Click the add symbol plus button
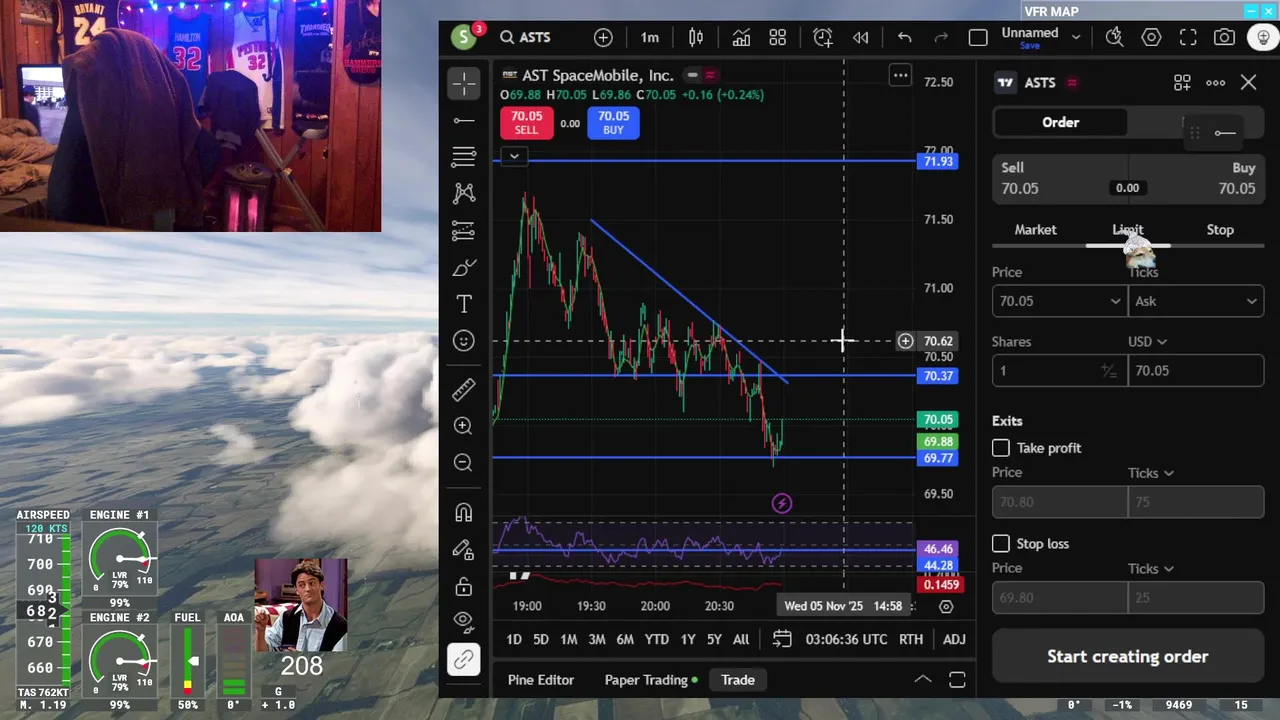 pos(603,37)
